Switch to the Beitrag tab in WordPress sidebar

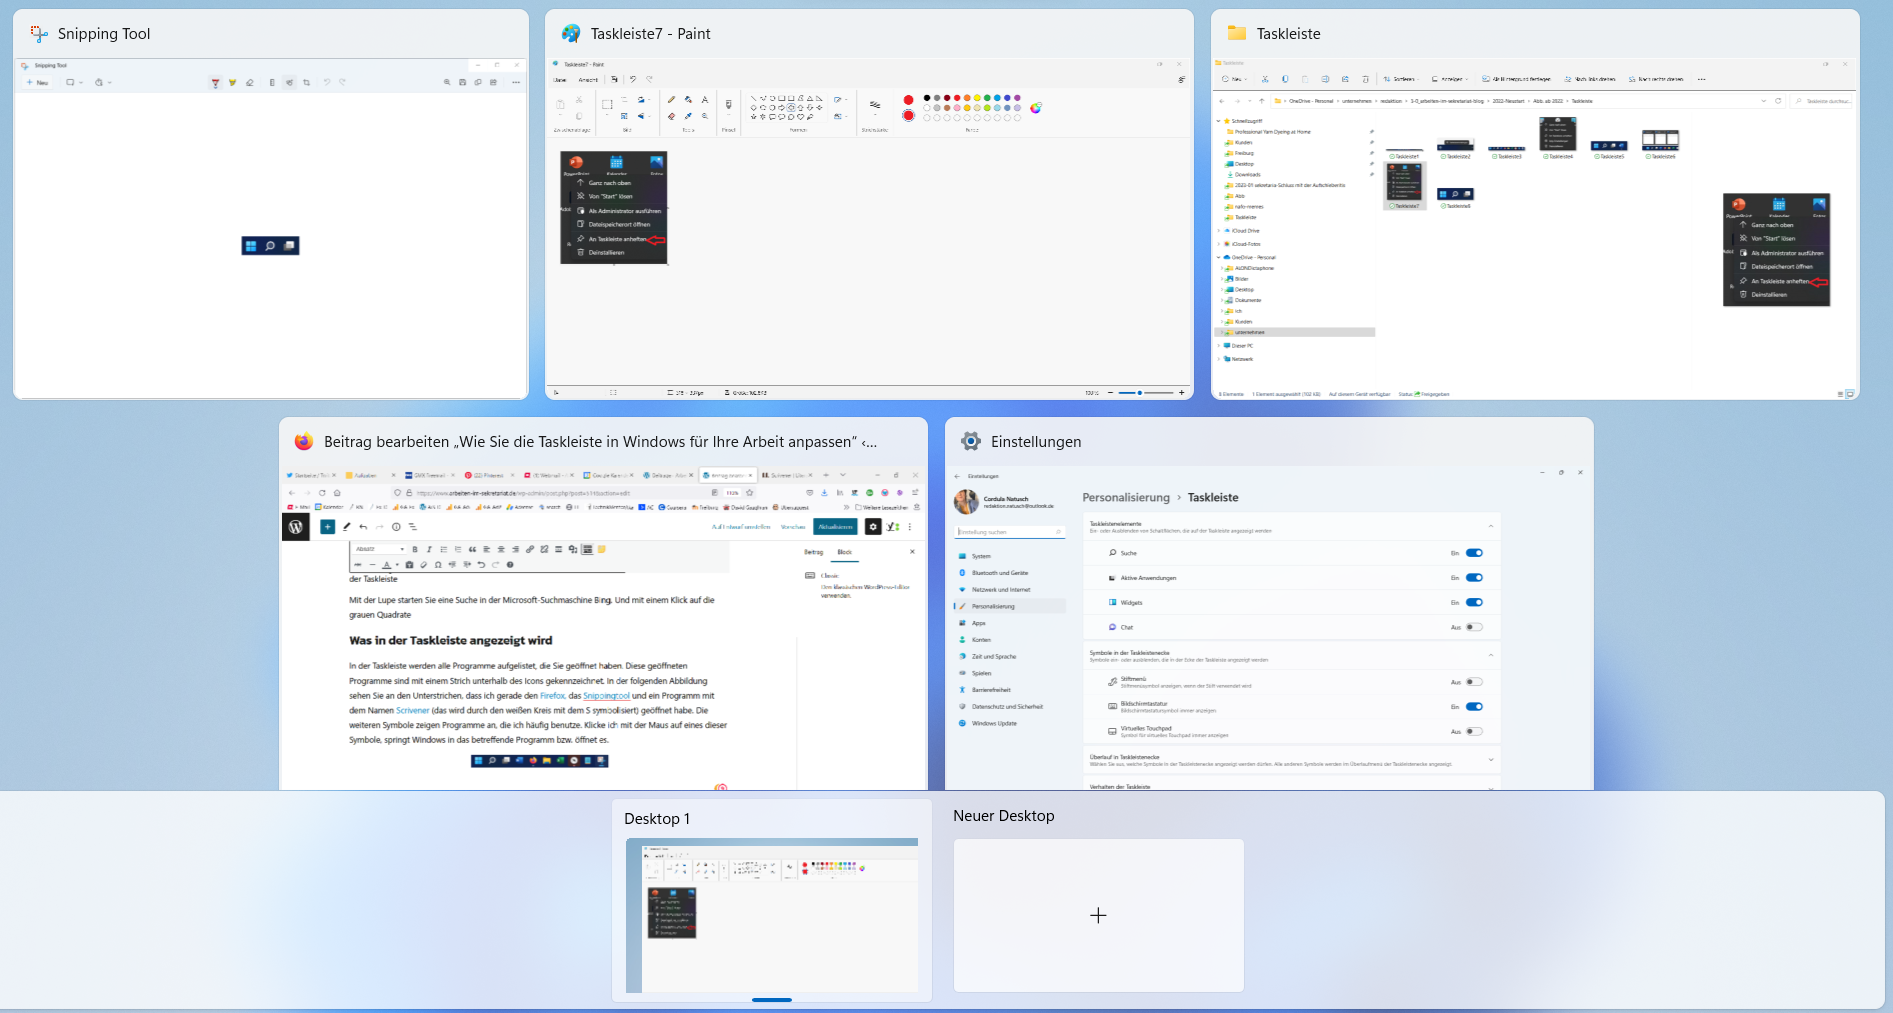click(814, 552)
